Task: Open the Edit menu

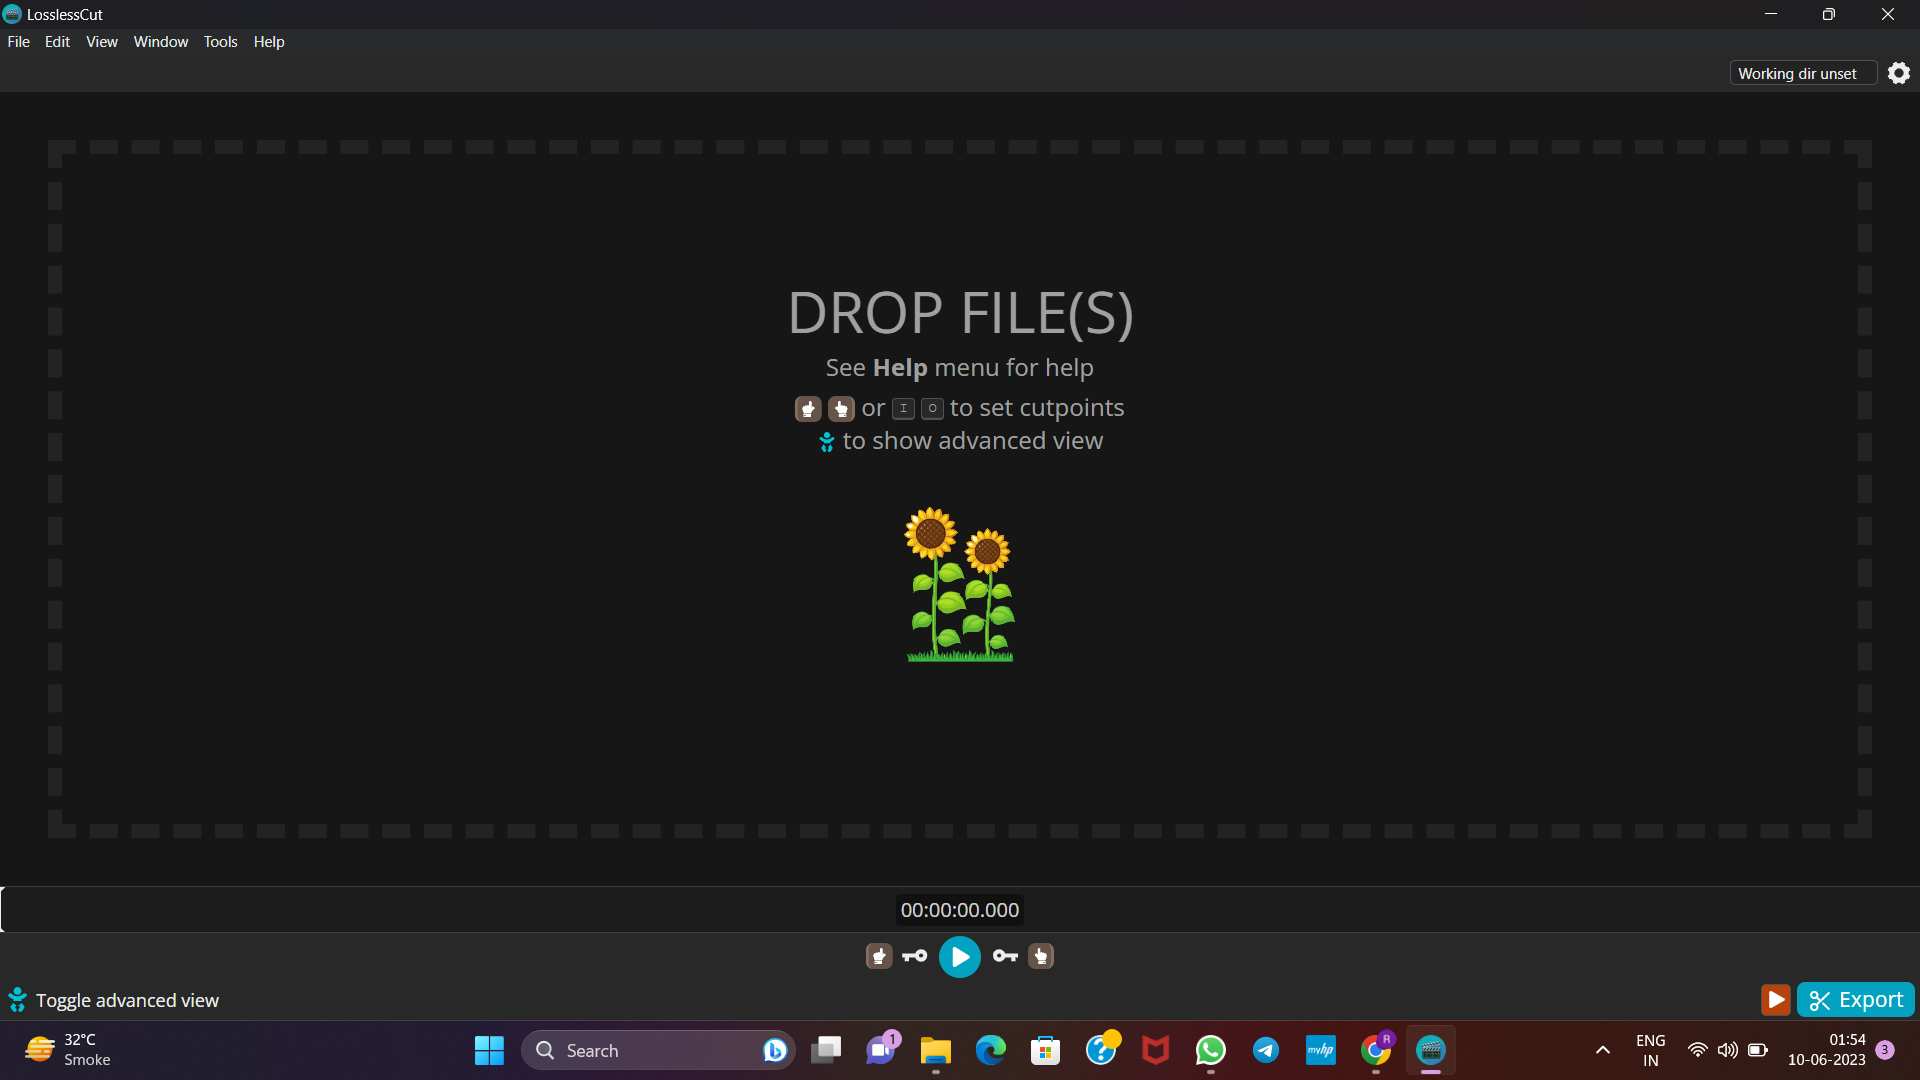Action: [x=57, y=41]
